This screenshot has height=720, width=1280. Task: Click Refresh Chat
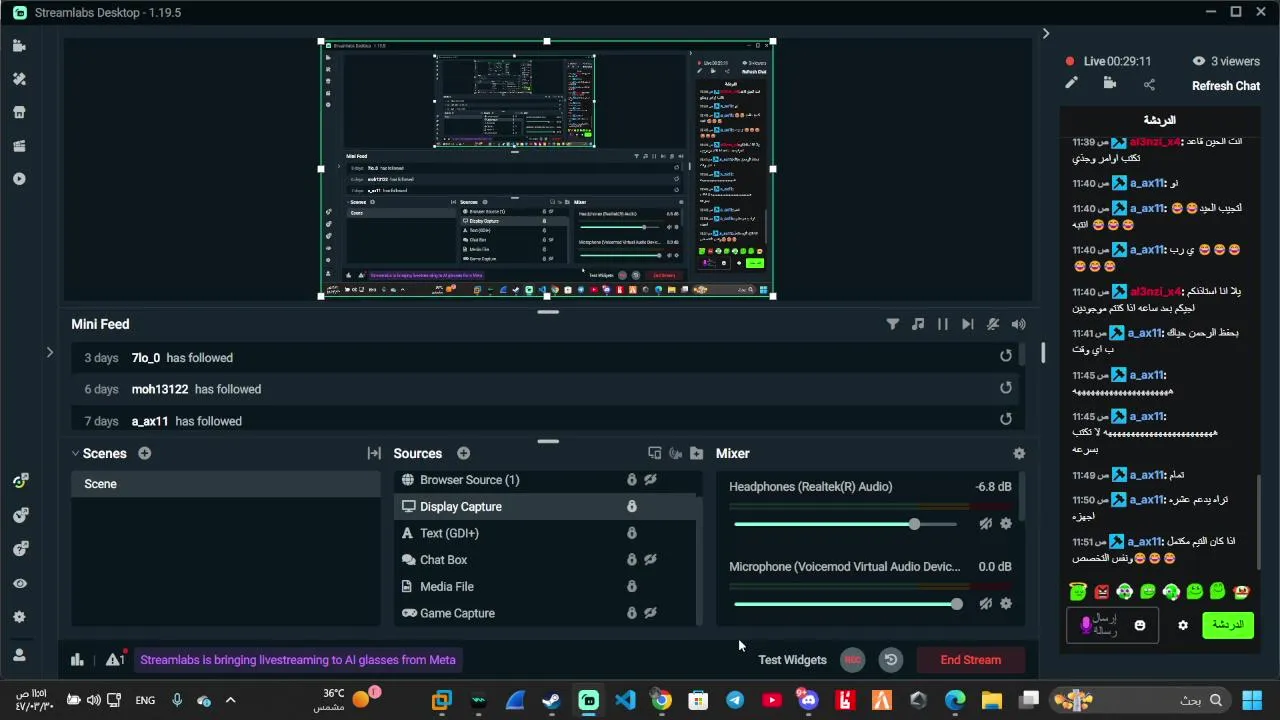point(1226,86)
